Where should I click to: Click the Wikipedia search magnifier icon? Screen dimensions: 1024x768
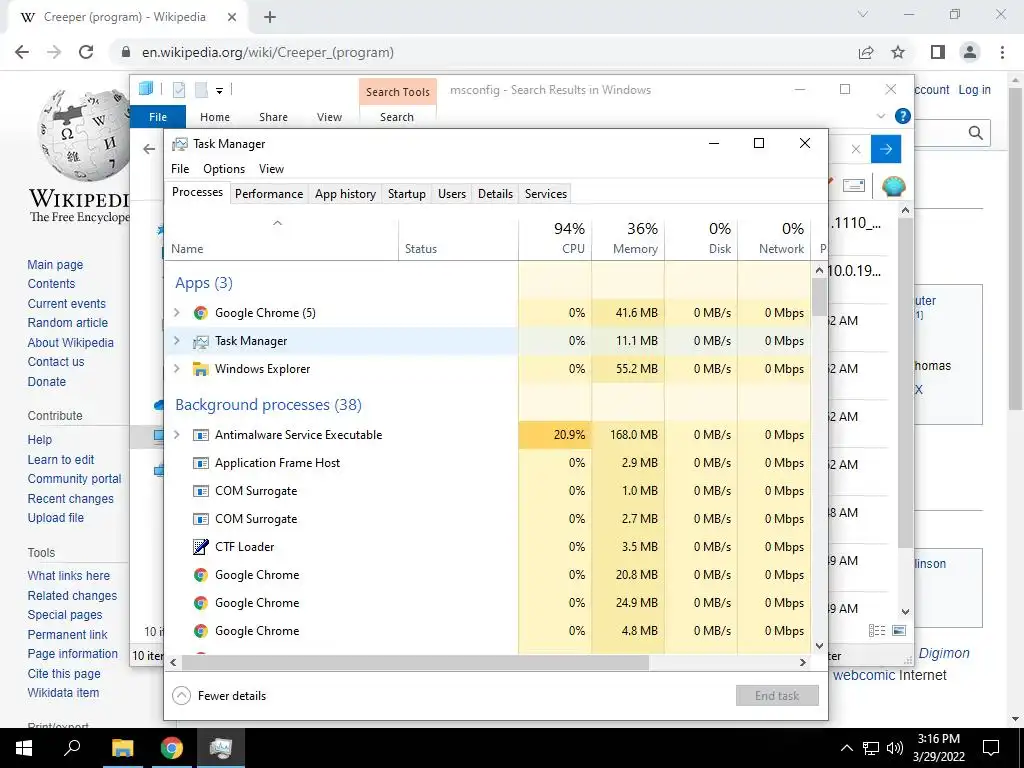(x=976, y=133)
